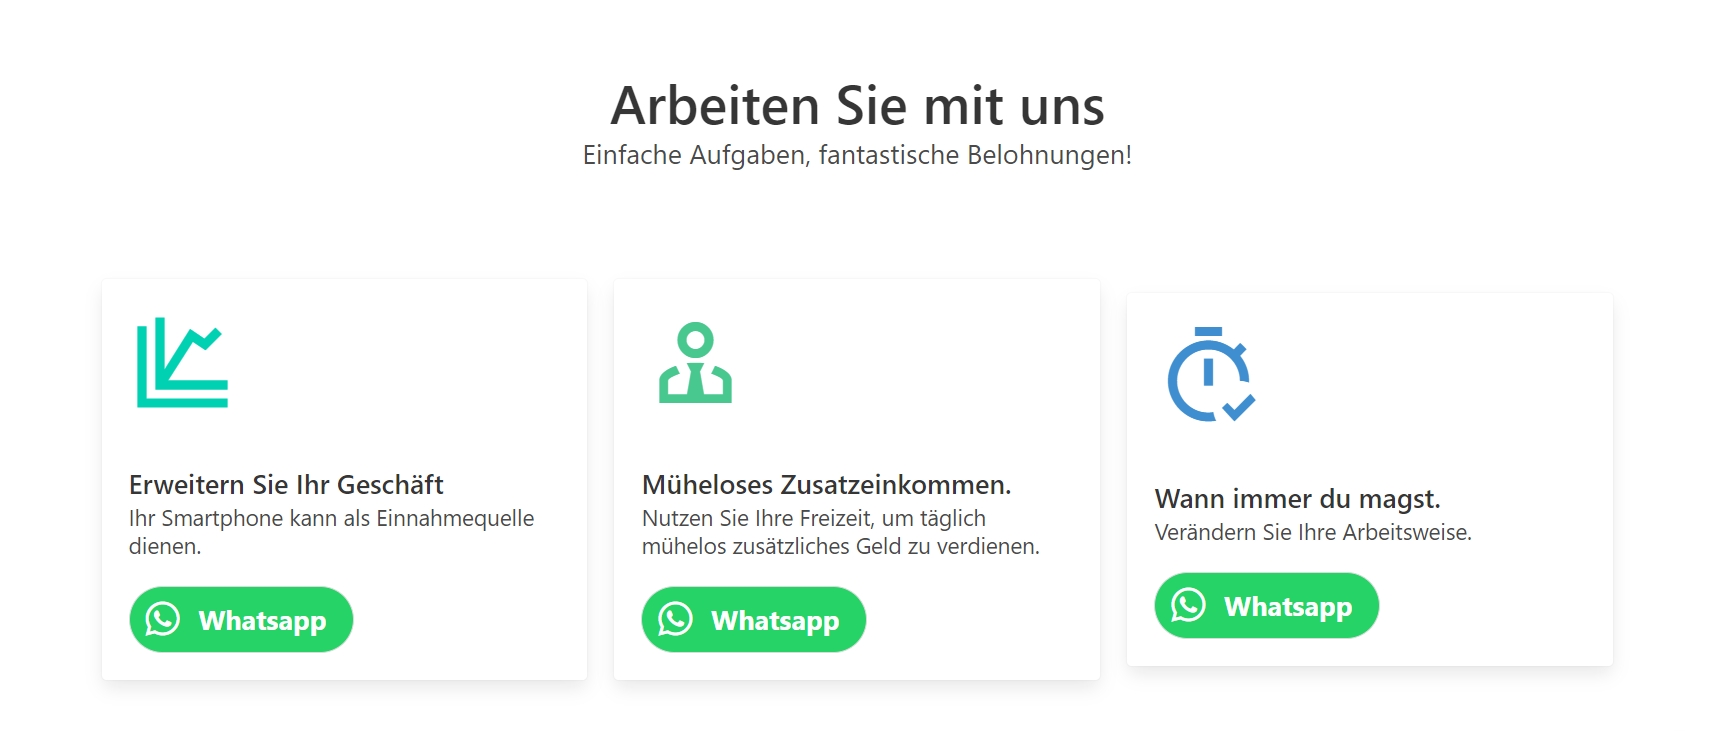
Task: Select the 'Erweitern Sie Ihr Geschäft' title
Action: point(286,485)
